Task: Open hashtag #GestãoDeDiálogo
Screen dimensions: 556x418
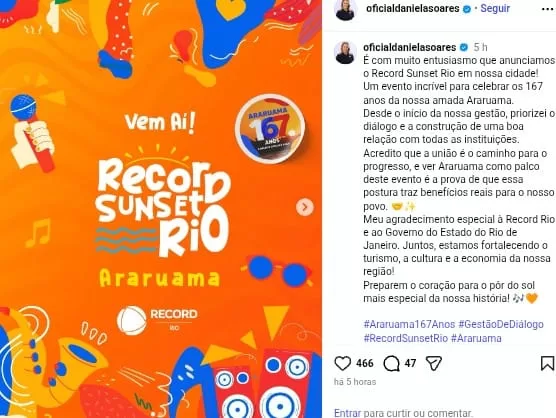Action: tap(501, 324)
